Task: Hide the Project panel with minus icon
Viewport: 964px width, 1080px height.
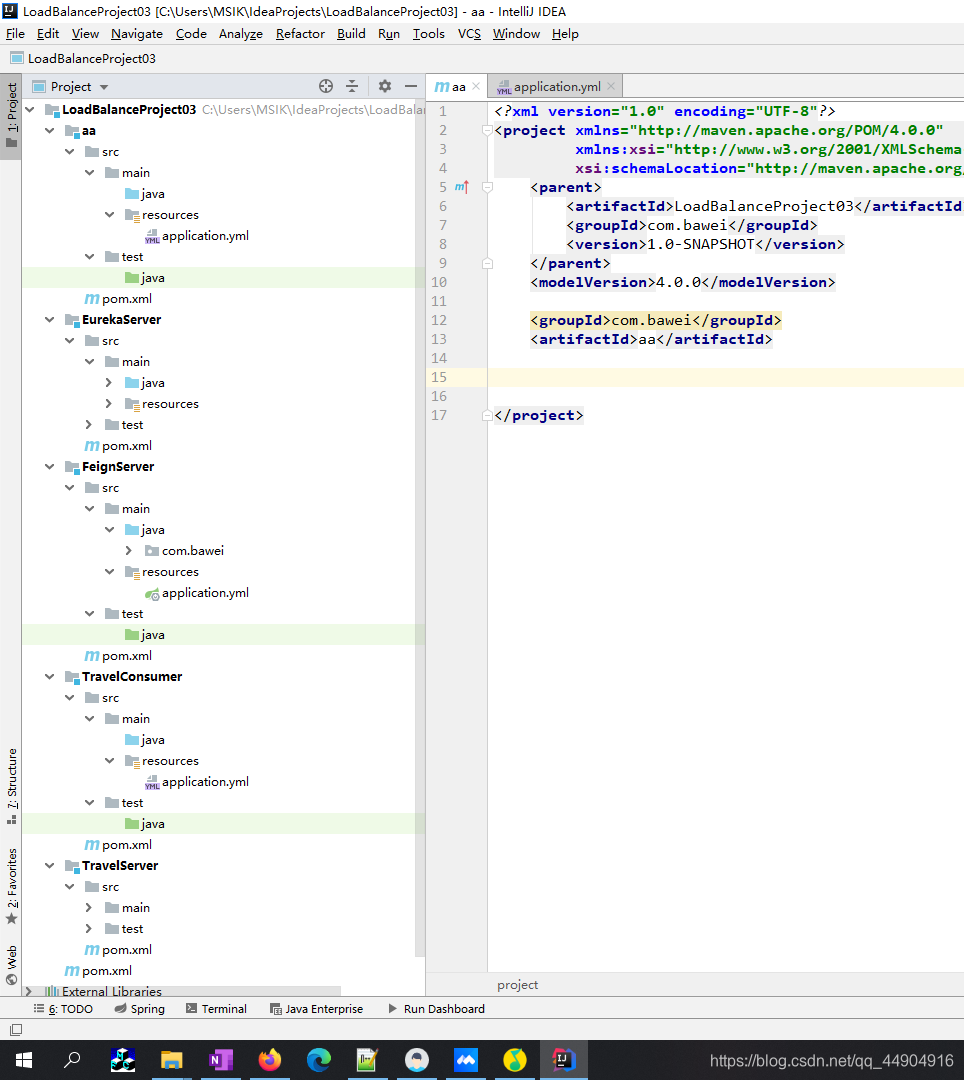Action: coord(411,86)
